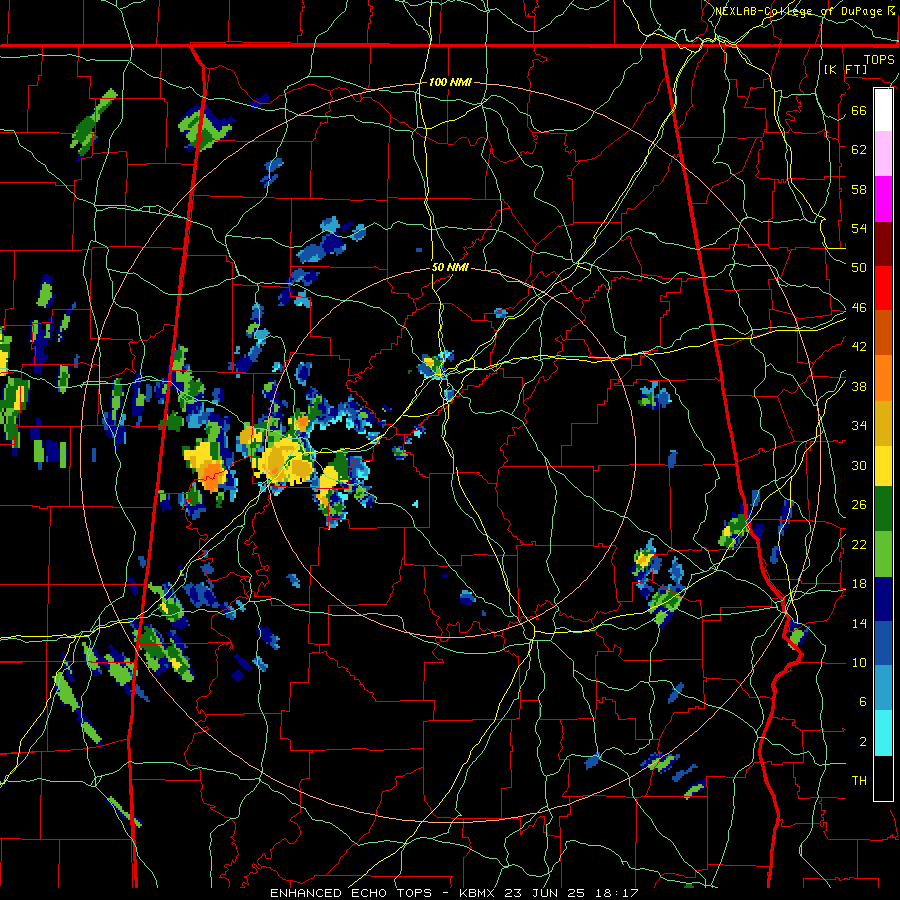The width and height of the screenshot is (900, 900).
Task: Click the "22" legend value
Action: [859, 544]
